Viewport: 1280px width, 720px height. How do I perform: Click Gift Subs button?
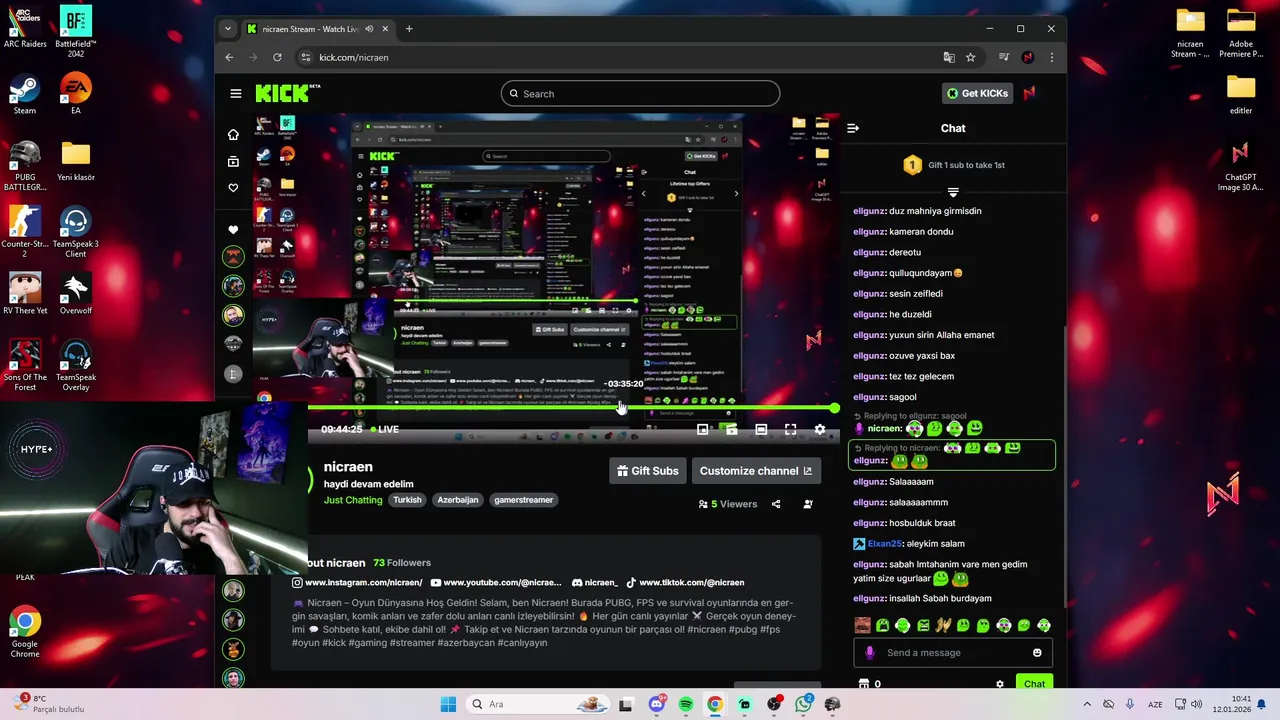point(648,471)
